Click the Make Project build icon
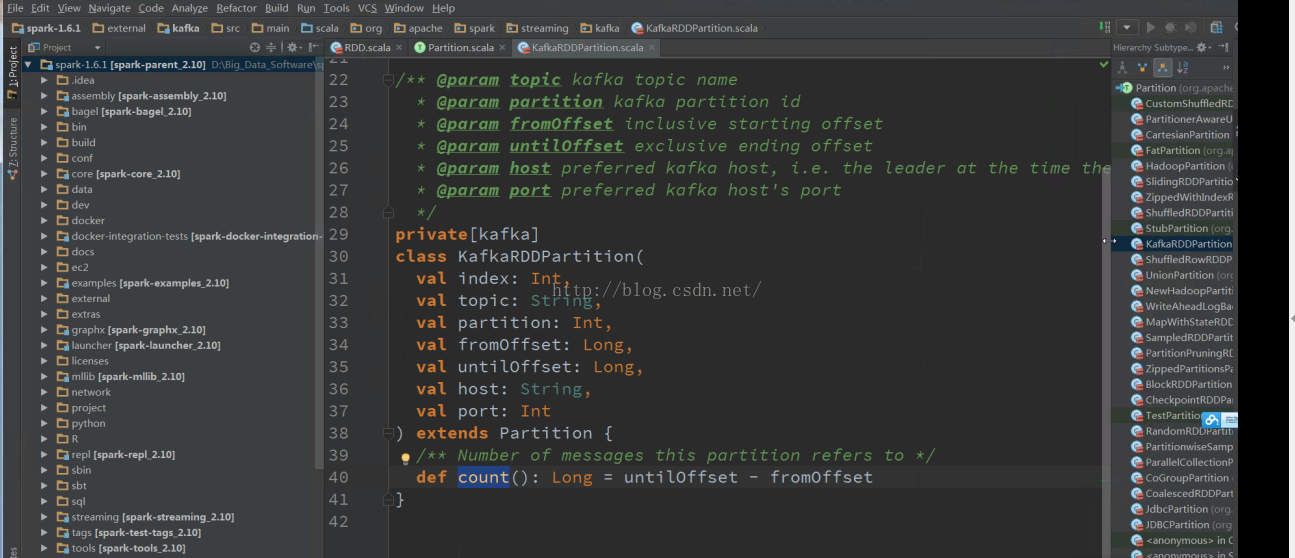 pyautogui.click(x=1104, y=27)
